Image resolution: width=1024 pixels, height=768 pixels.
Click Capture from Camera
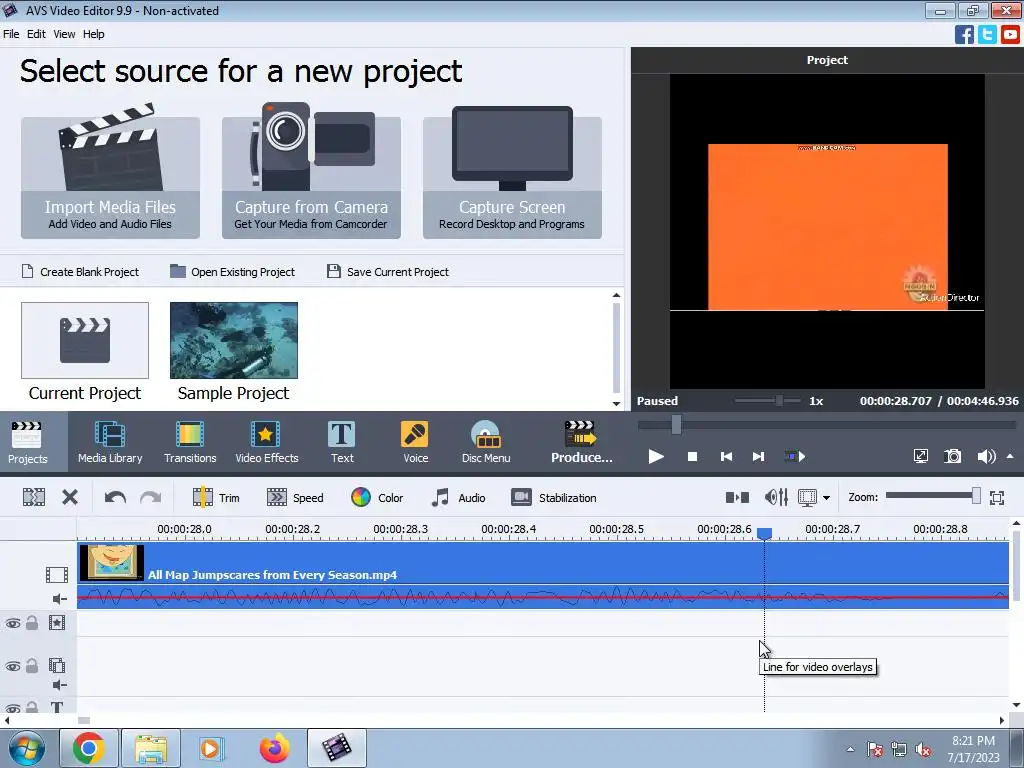click(x=312, y=176)
